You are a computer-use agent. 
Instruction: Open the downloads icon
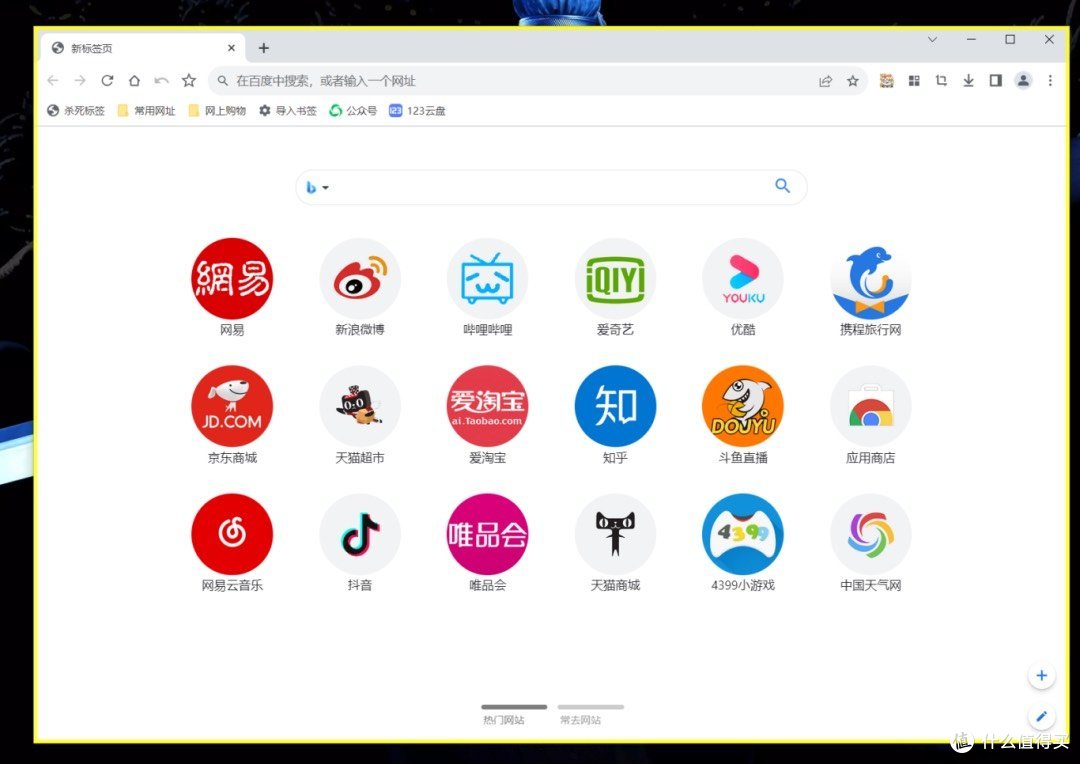click(x=968, y=81)
